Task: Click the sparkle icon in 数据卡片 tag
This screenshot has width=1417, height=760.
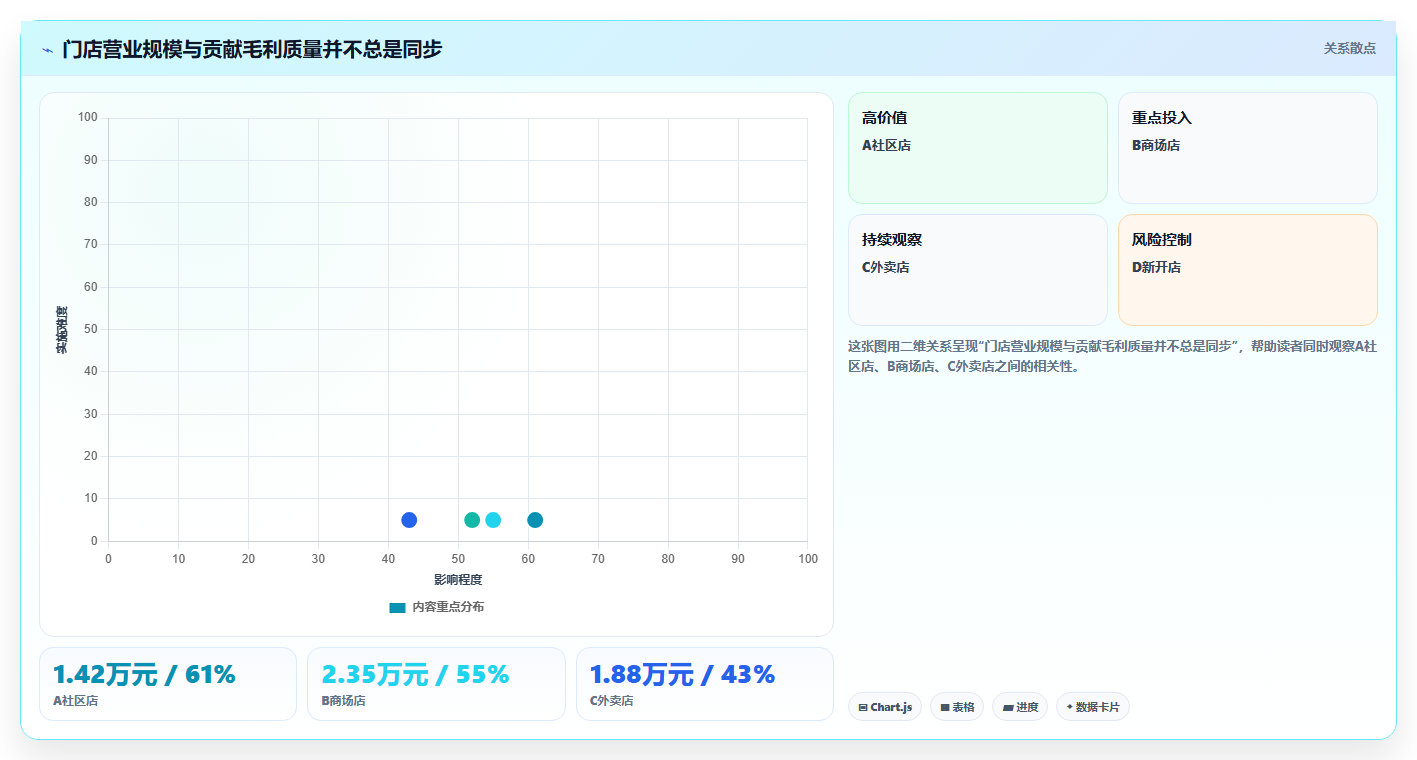Action: (1070, 706)
